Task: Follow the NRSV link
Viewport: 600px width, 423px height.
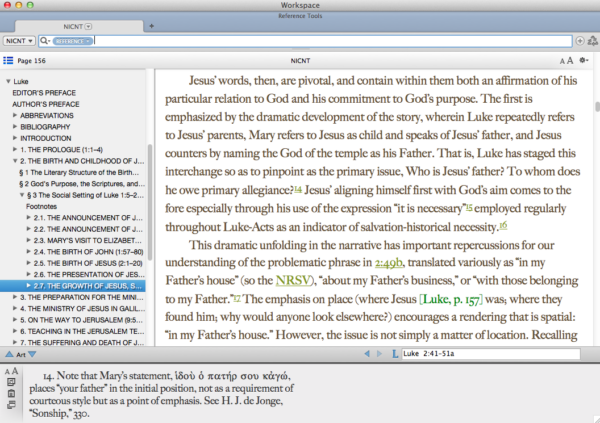Action: click(293, 281)
